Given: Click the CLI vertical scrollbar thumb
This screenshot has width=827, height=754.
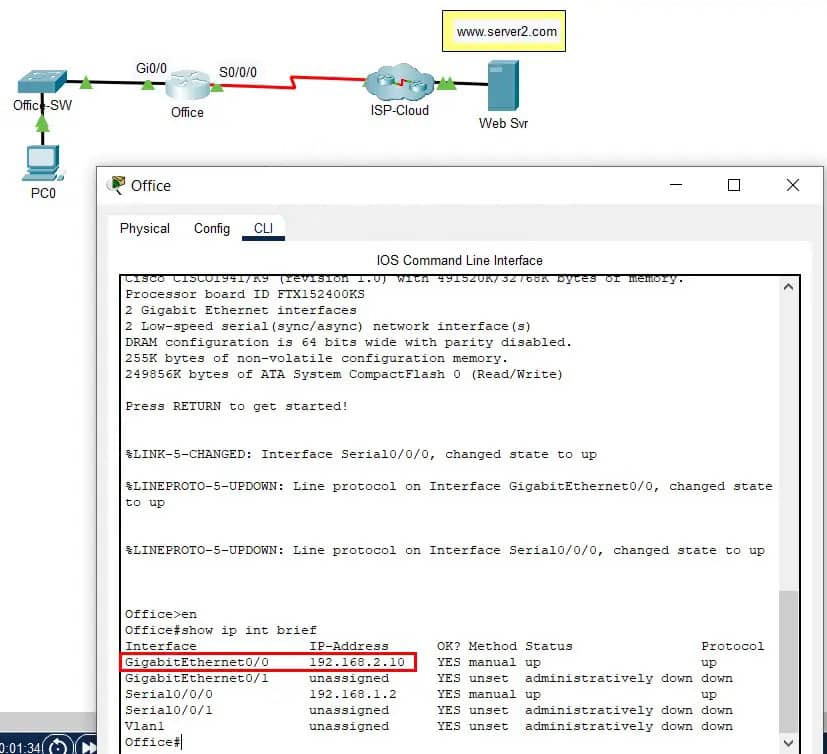Looking at the screenshot, I should (788, 662).
